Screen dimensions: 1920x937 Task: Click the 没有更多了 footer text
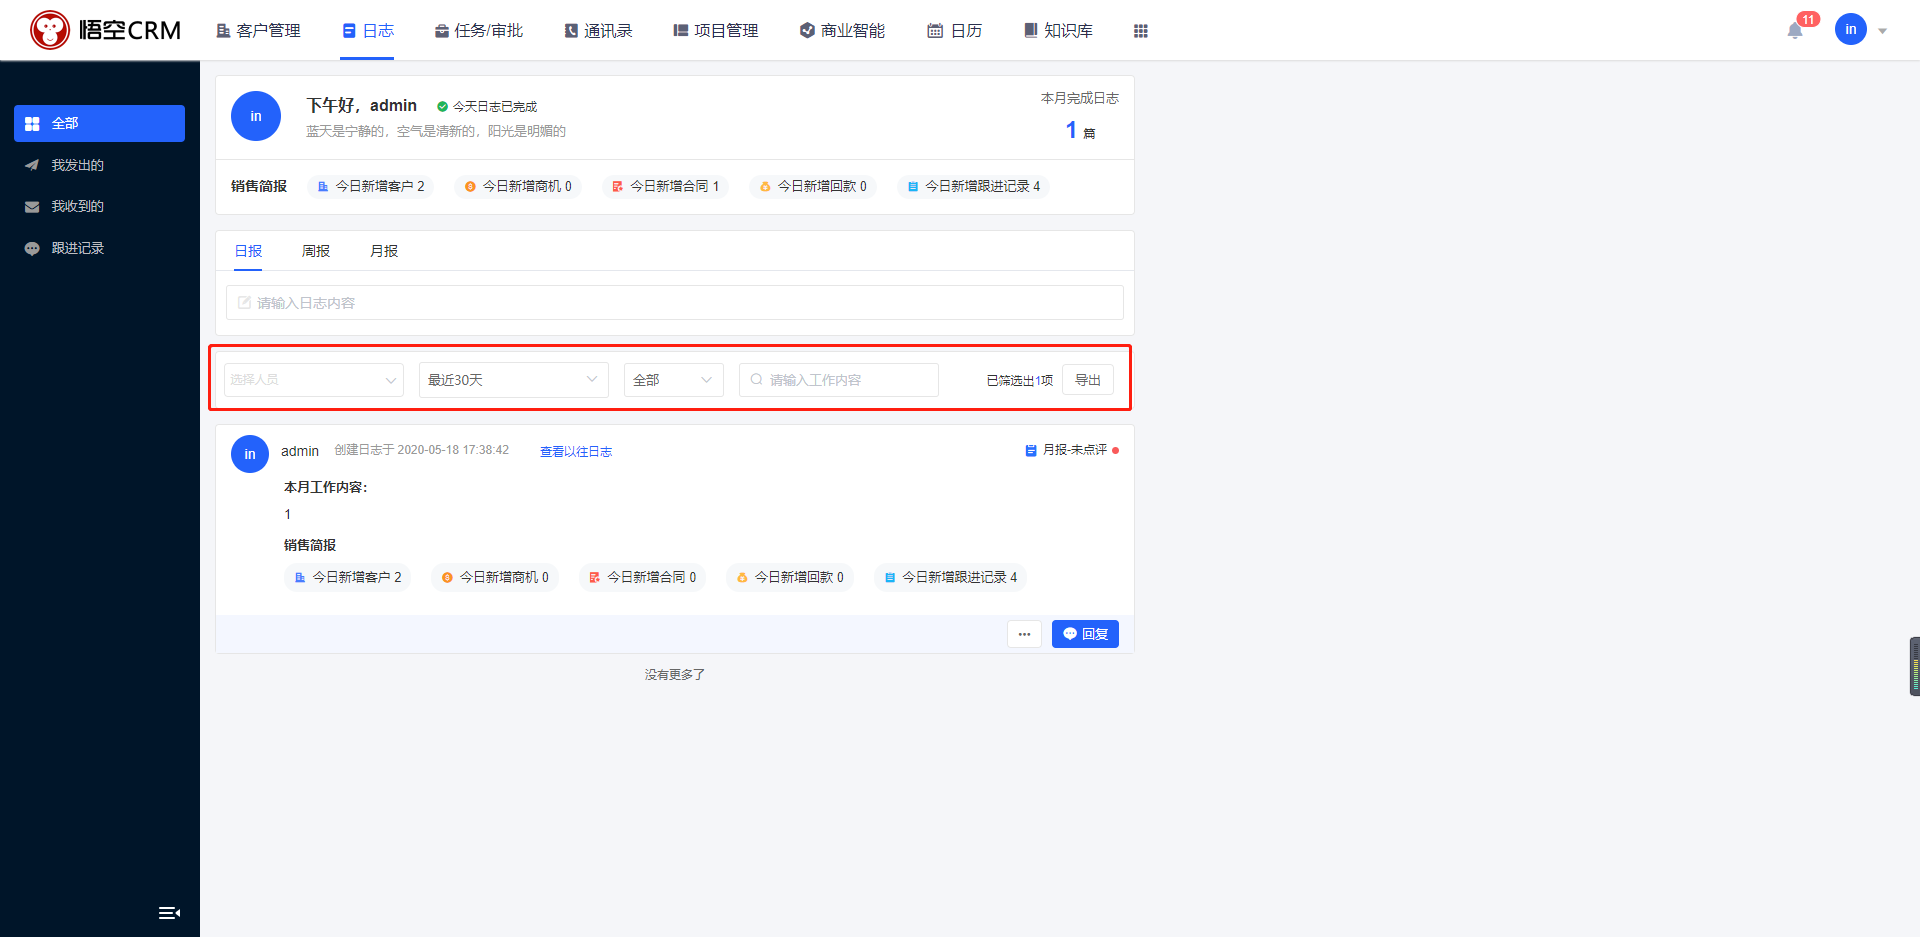pyautogui.click(x=675, y=675)
